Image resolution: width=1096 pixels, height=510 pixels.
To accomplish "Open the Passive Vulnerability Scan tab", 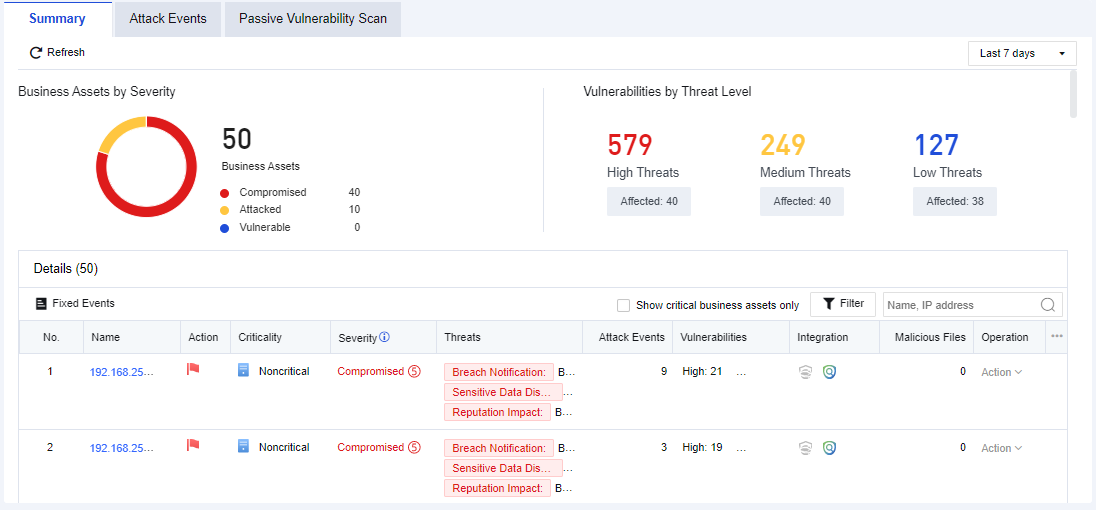I will tap(313, 19).
